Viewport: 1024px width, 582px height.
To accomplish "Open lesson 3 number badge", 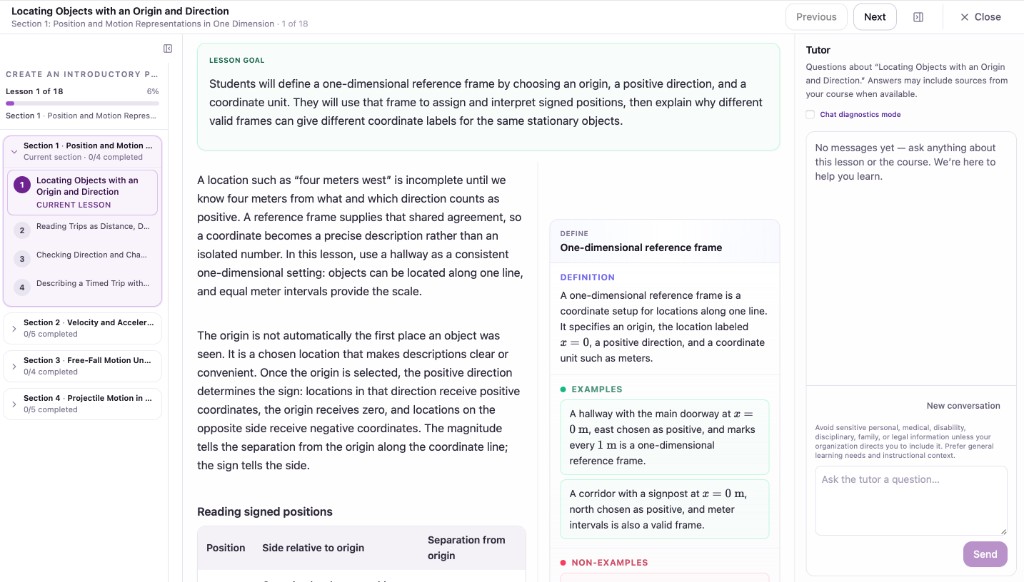I will (22, 259).
